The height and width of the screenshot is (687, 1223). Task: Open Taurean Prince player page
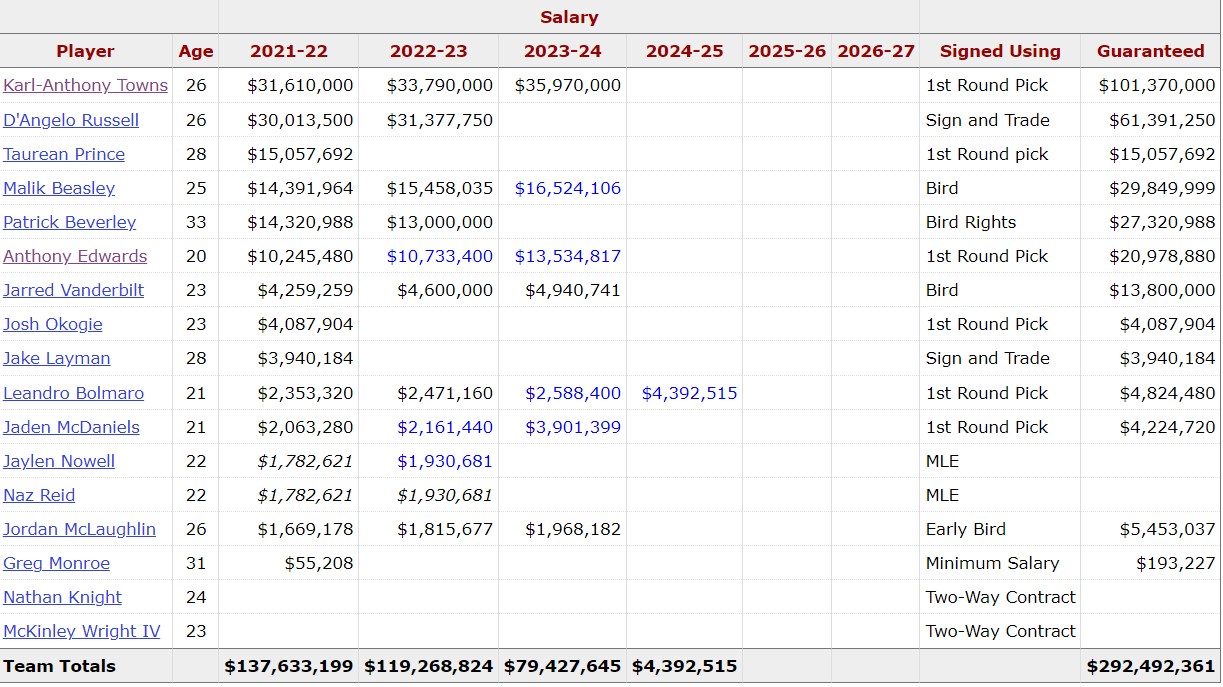coord(64,154)
